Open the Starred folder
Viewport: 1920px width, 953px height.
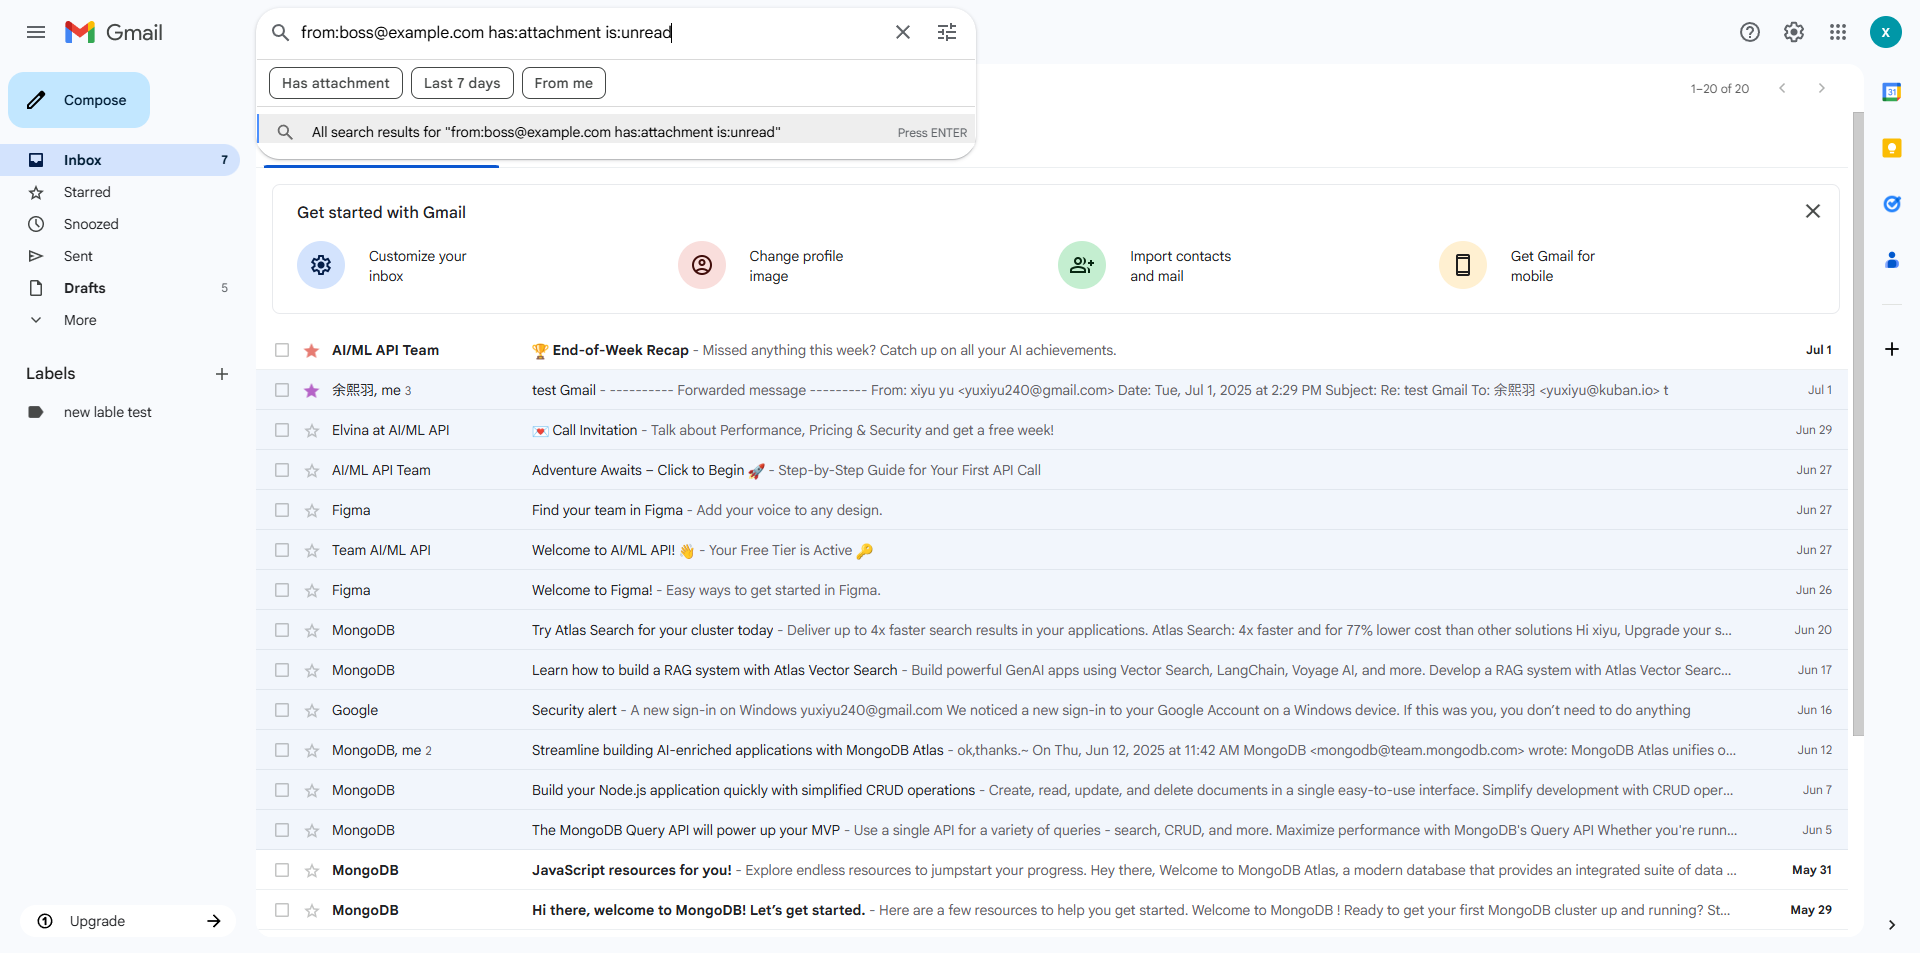point(120,192)
